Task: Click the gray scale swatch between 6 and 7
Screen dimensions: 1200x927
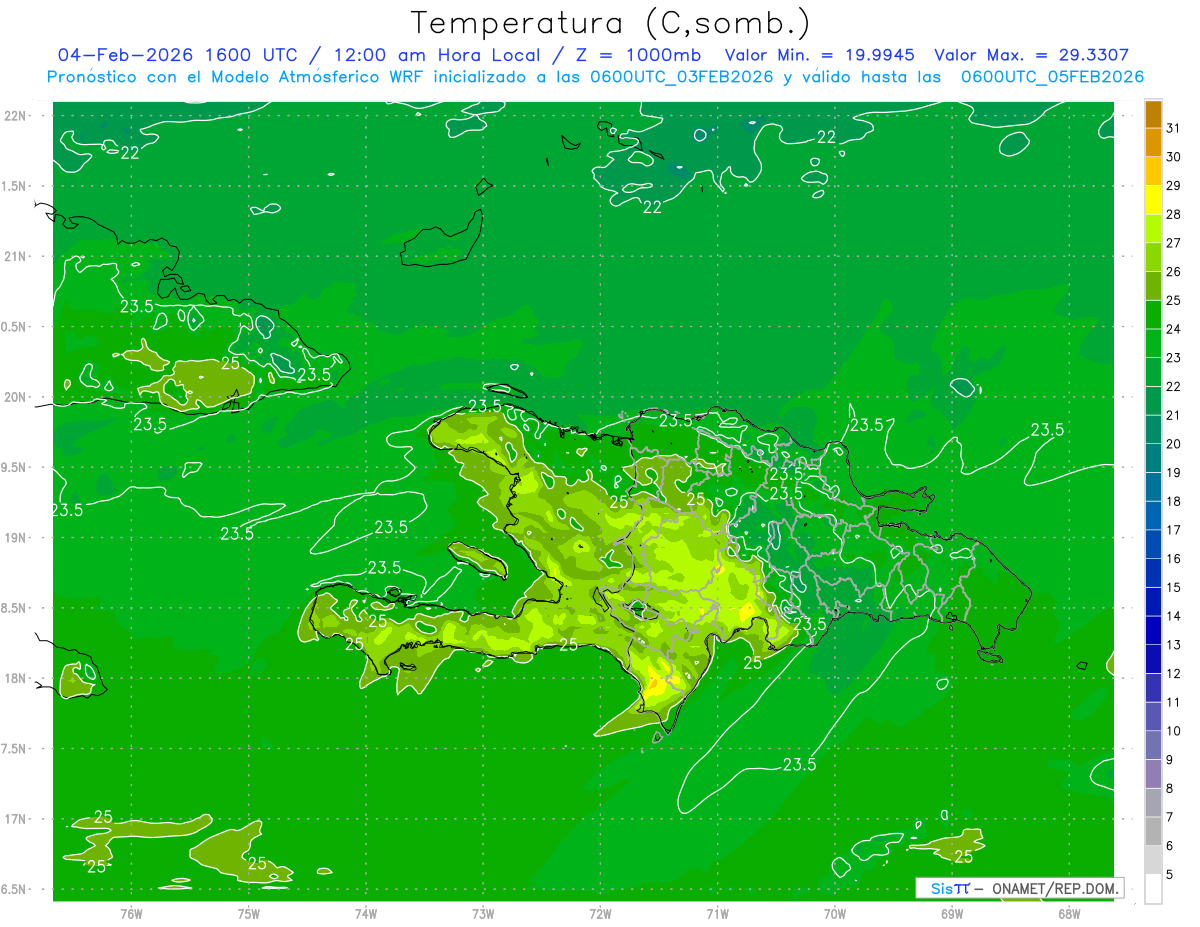Action: 1153,831
